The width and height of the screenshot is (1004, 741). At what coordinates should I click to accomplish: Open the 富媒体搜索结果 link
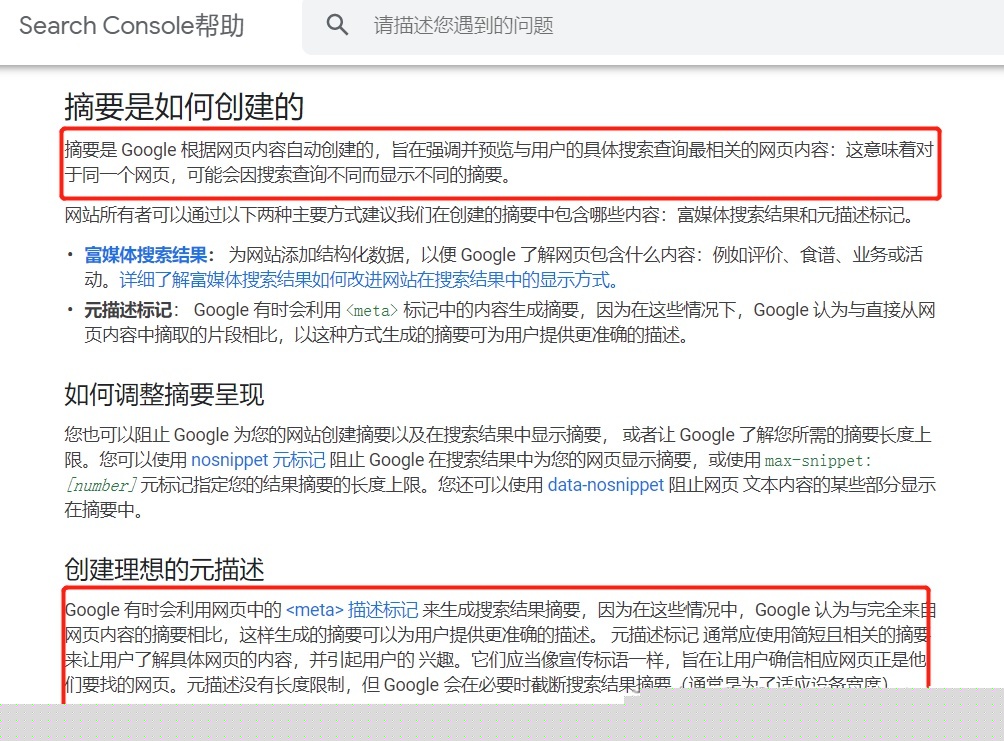(x=146, y=255)
